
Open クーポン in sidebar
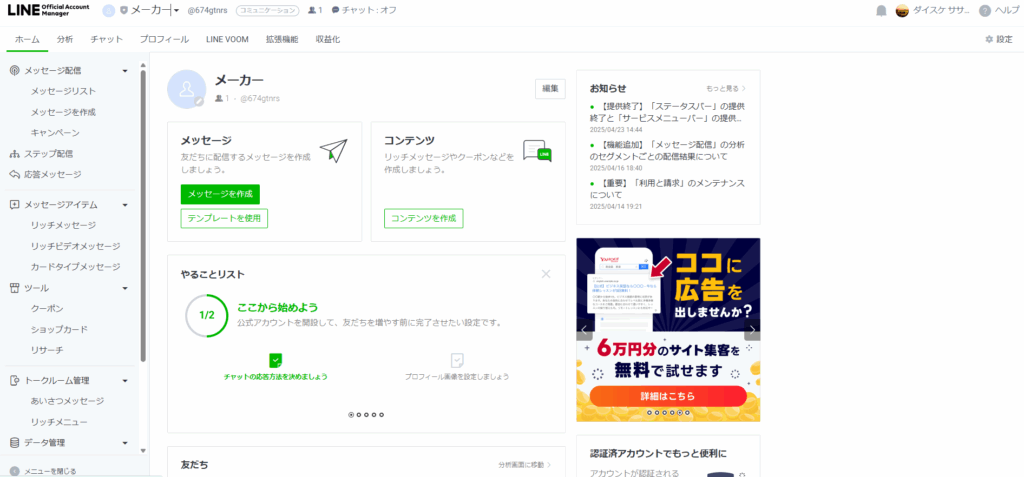tap(47, 308)
